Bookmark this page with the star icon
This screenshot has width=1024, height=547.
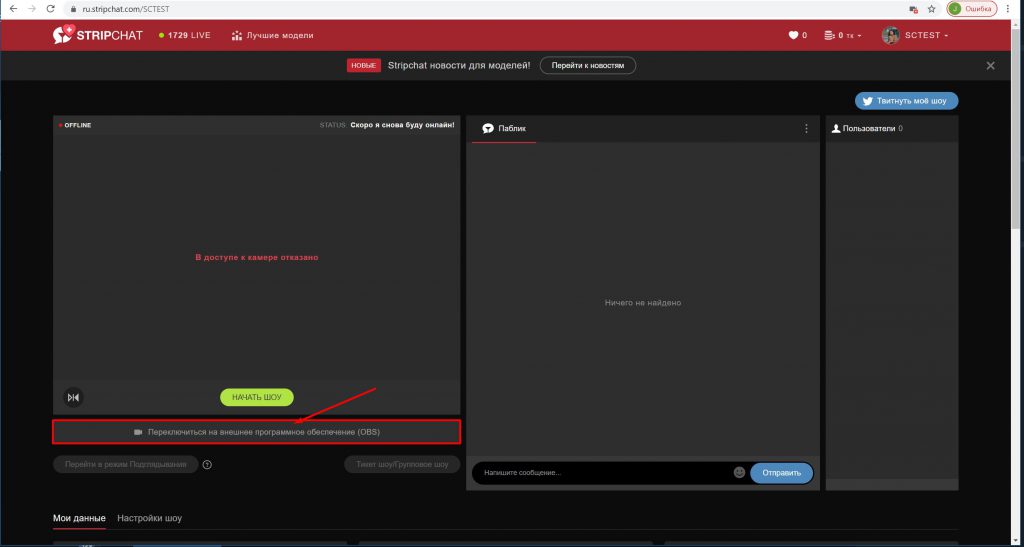pos(932,9)
